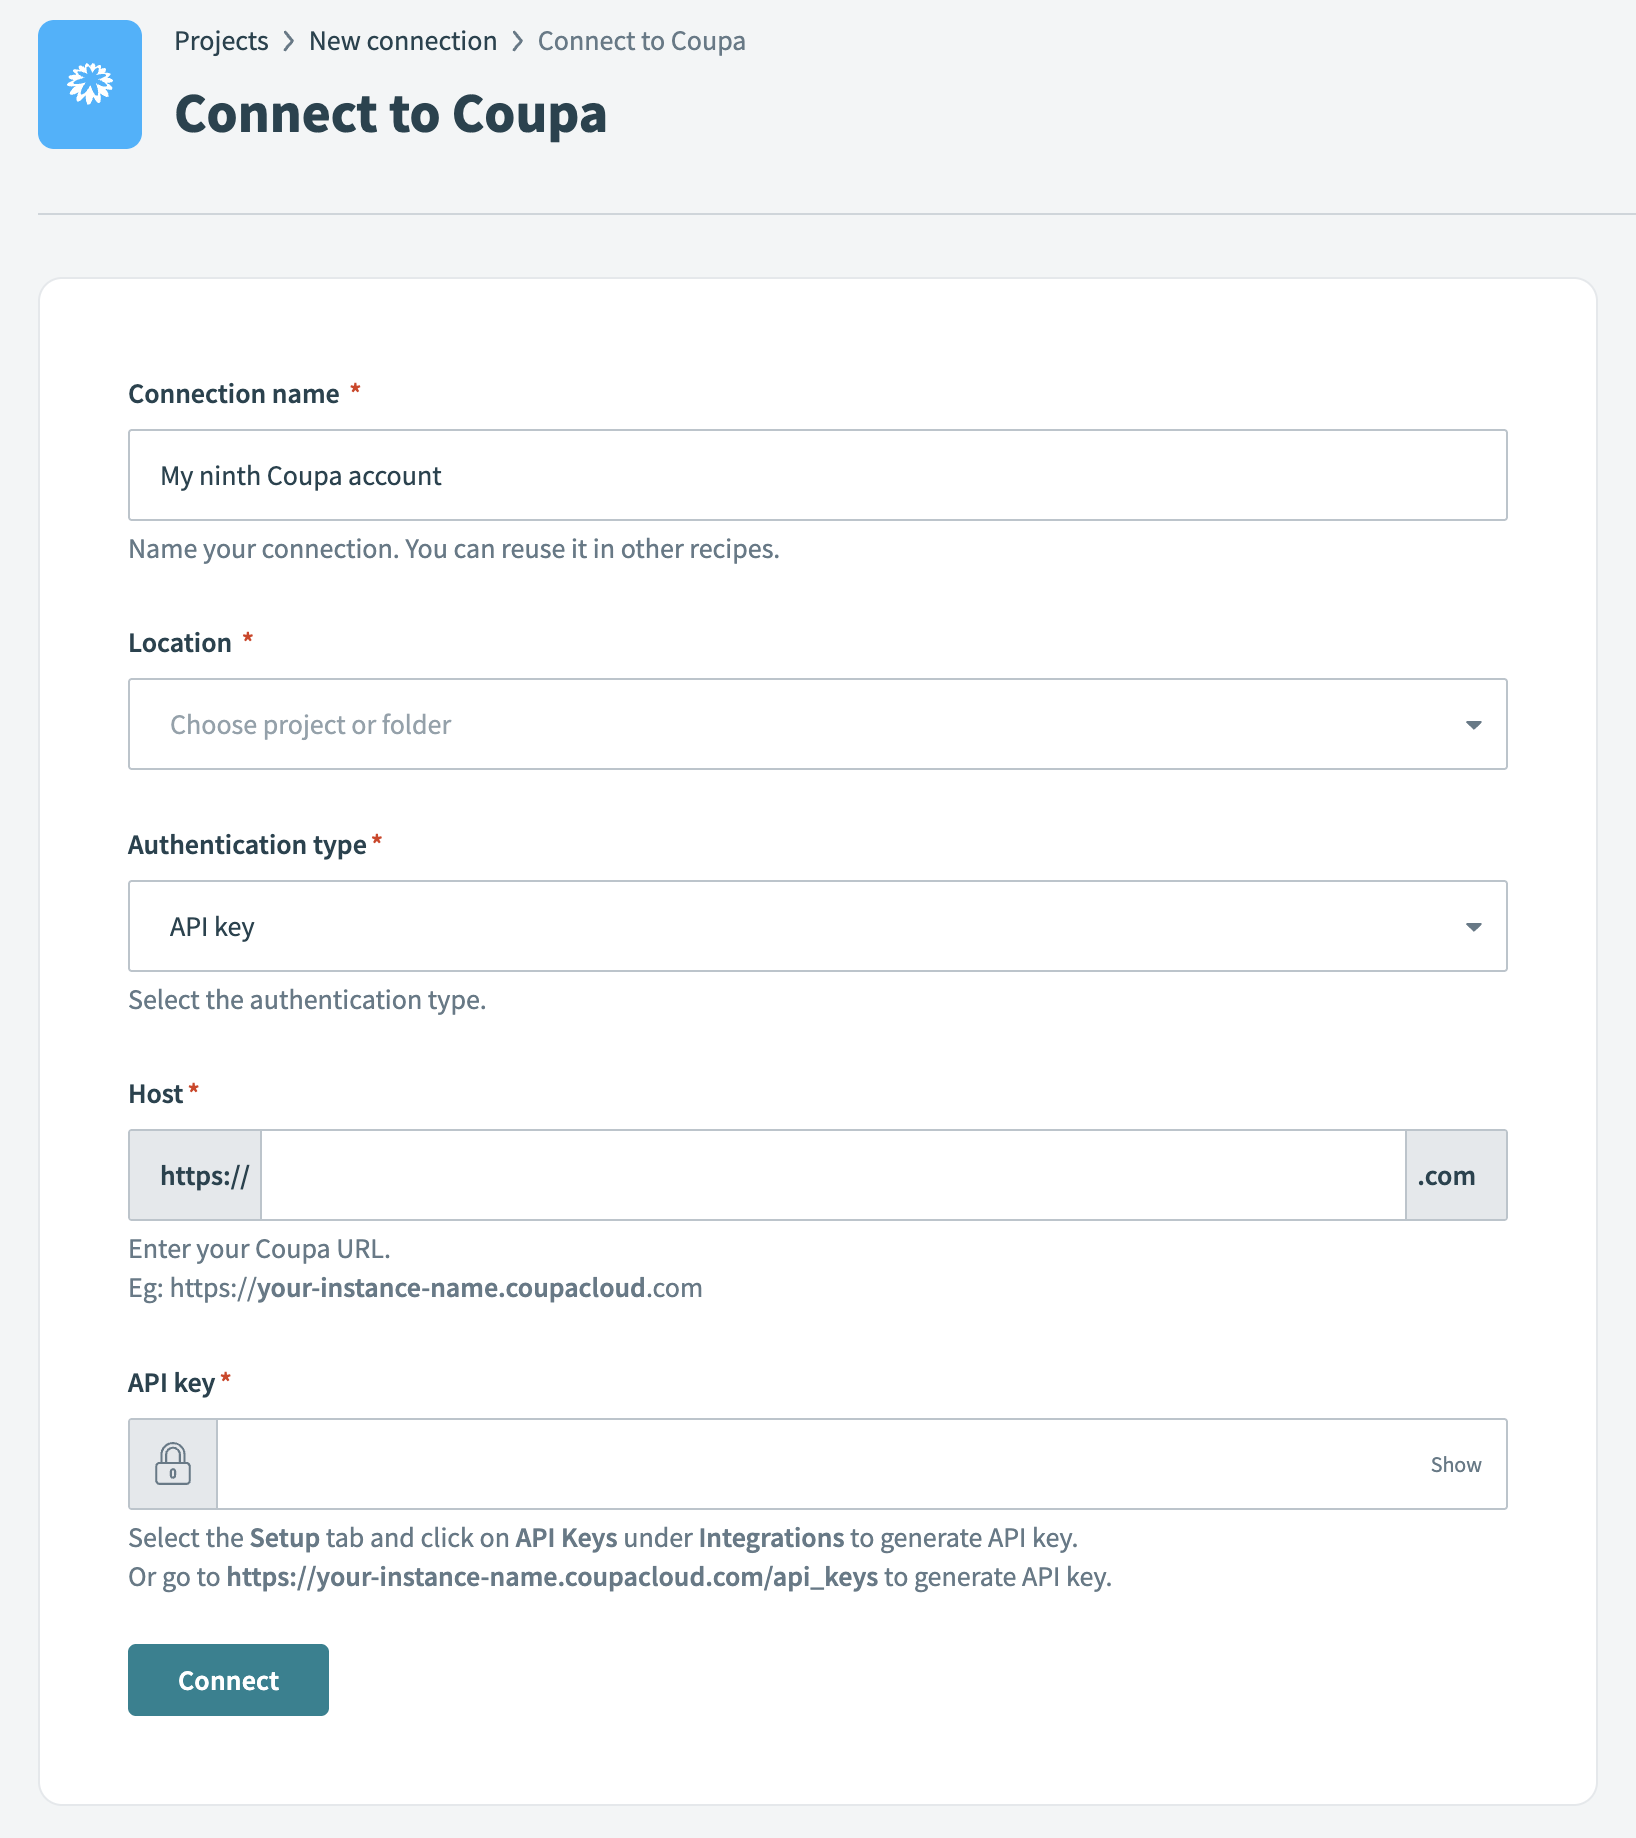Navigate to Projects in the breadcrumb
This screenshot has width=1636, height=1838.
[x=221, y=41]
